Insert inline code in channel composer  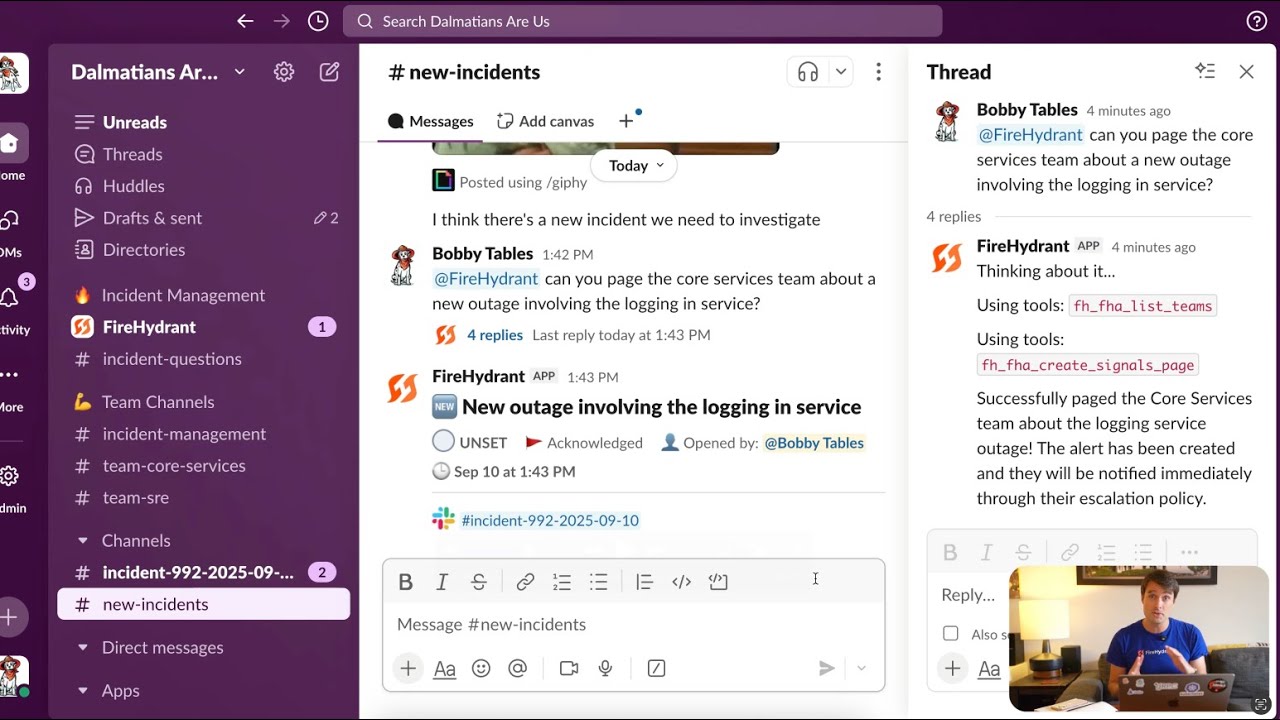click(x=681, y=582)
